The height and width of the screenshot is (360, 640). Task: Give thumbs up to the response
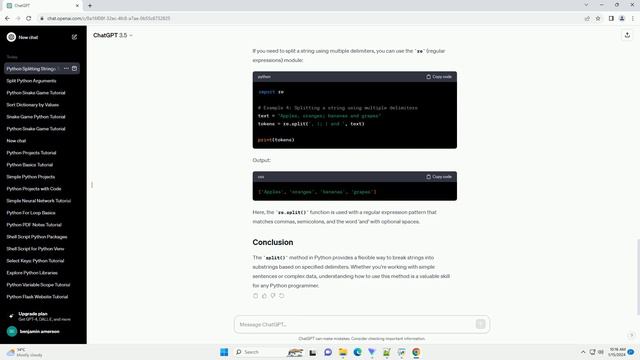pyautogui.click(x=264, y=296)
